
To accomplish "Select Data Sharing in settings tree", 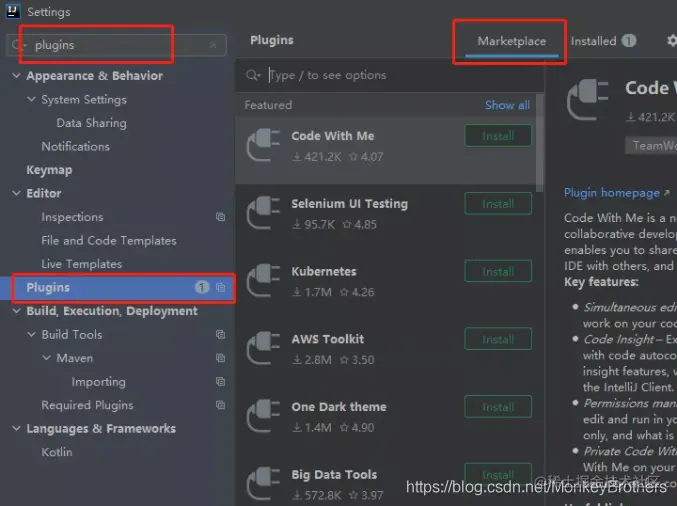I will tap(92, 123).
